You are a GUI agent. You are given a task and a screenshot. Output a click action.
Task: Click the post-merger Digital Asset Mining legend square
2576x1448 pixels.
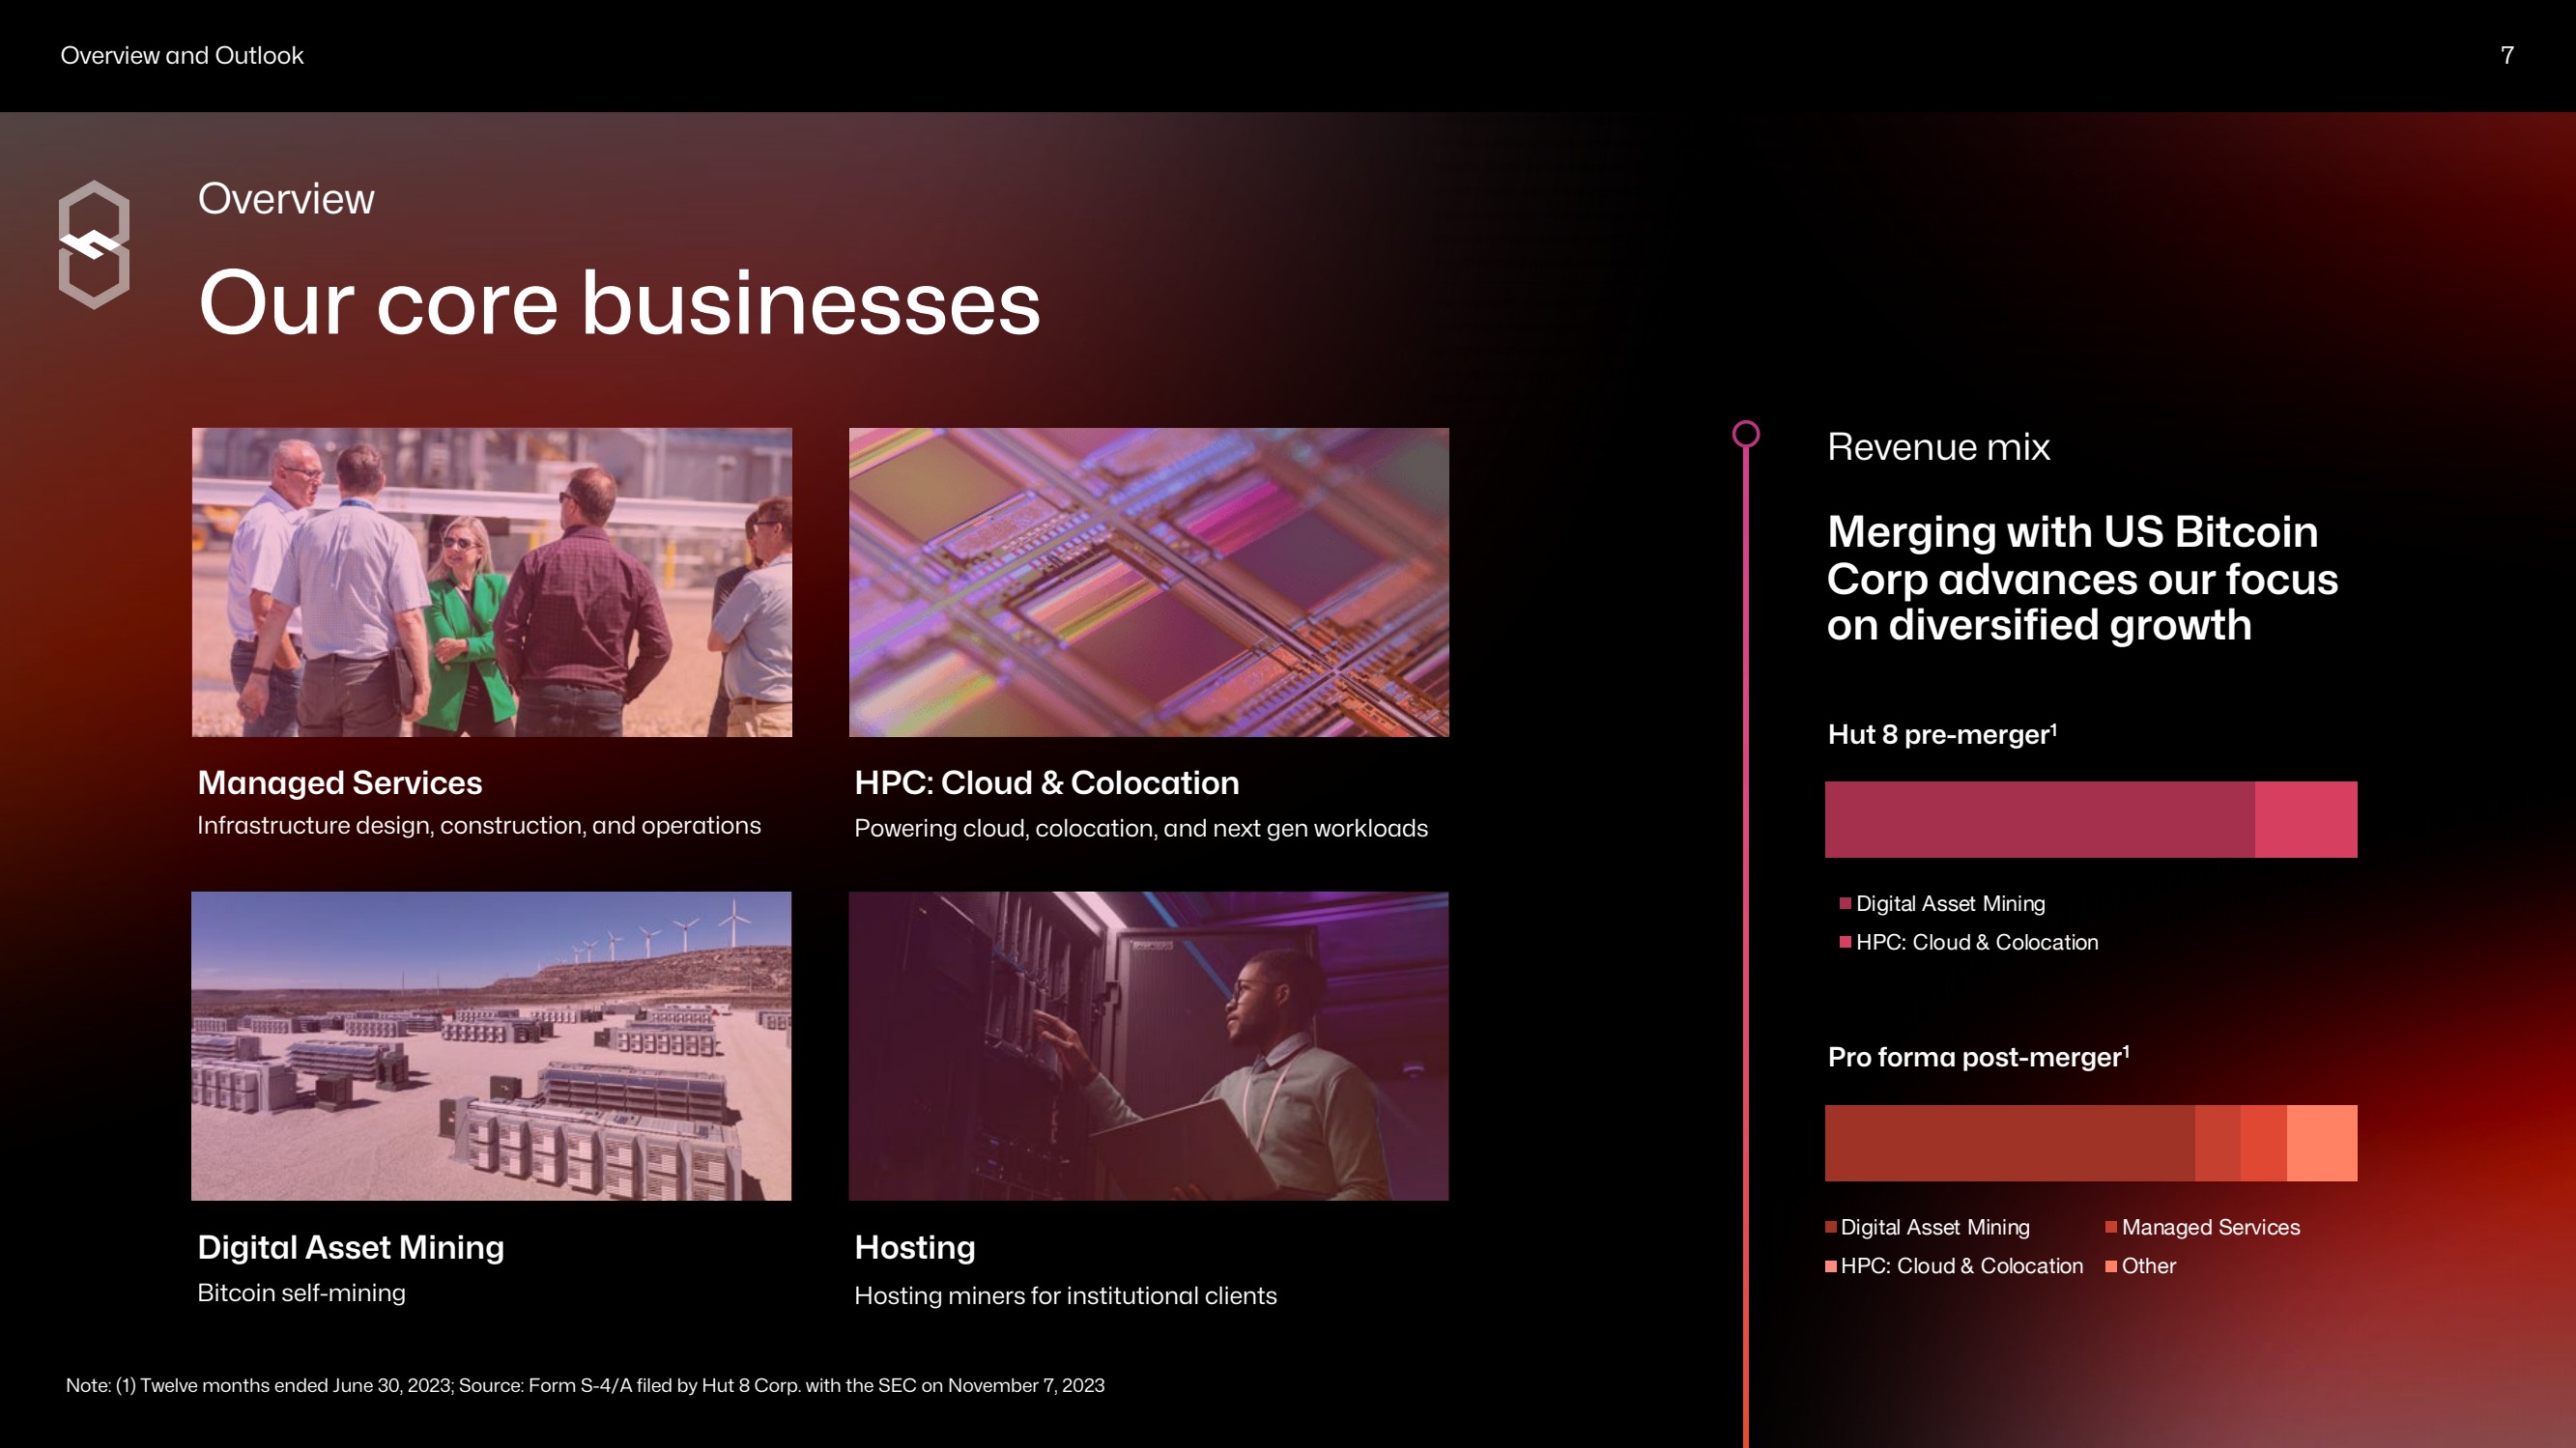(x=1830, y=1227)
